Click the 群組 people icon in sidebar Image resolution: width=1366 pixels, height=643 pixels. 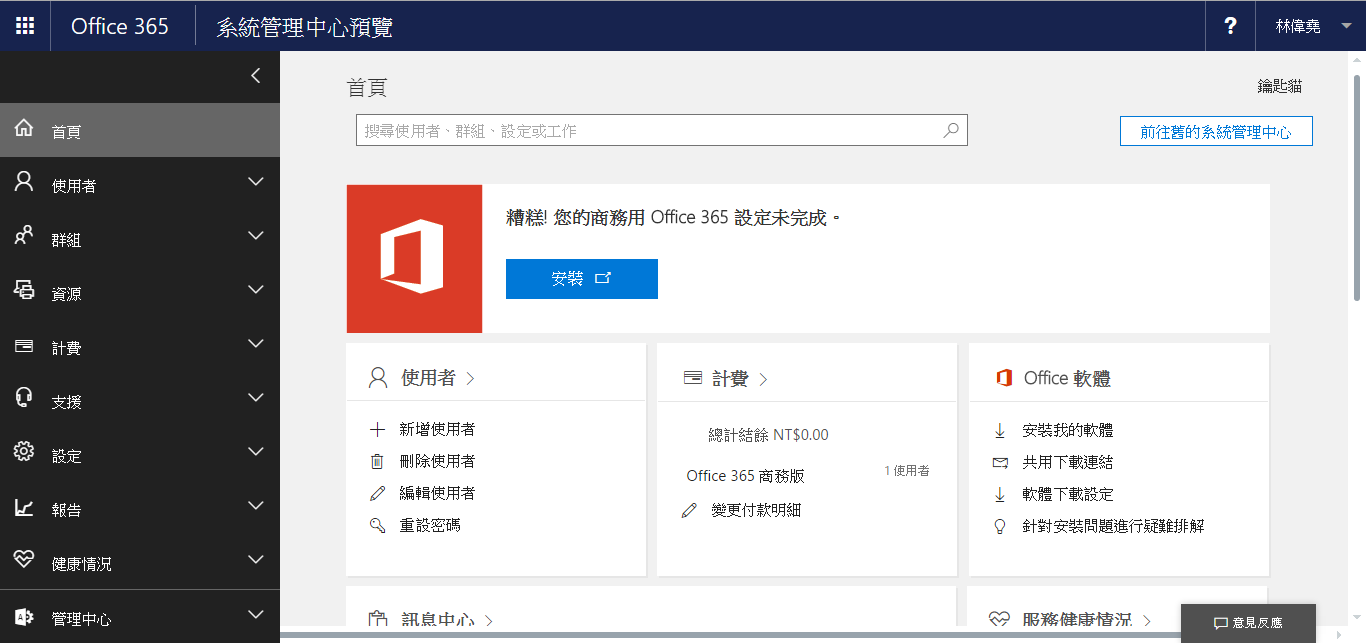pyautogui.click(x=24, y=237)
